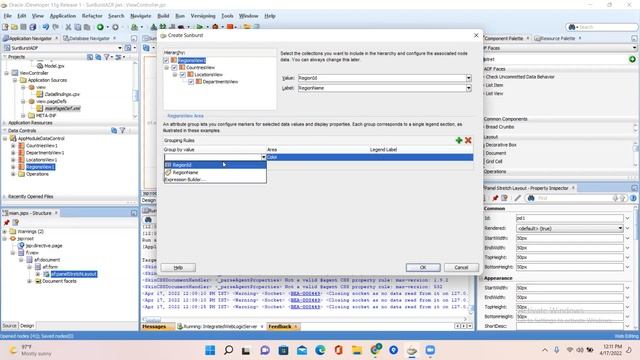Click the toolbar Search field
This screenshot has width=640, height=360.
tap(606, 27)
